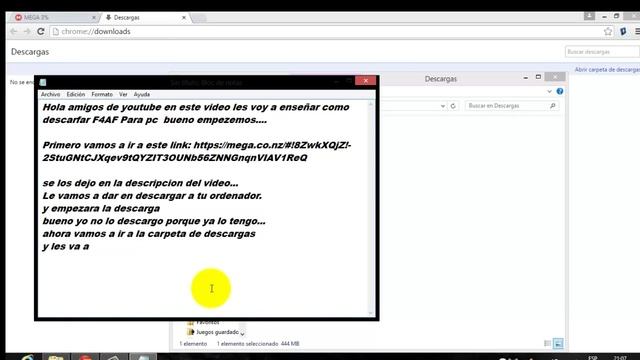The image size is (640, 360).
Task: Click the Notepad vertical scrollbar
Action: (371, 209)
